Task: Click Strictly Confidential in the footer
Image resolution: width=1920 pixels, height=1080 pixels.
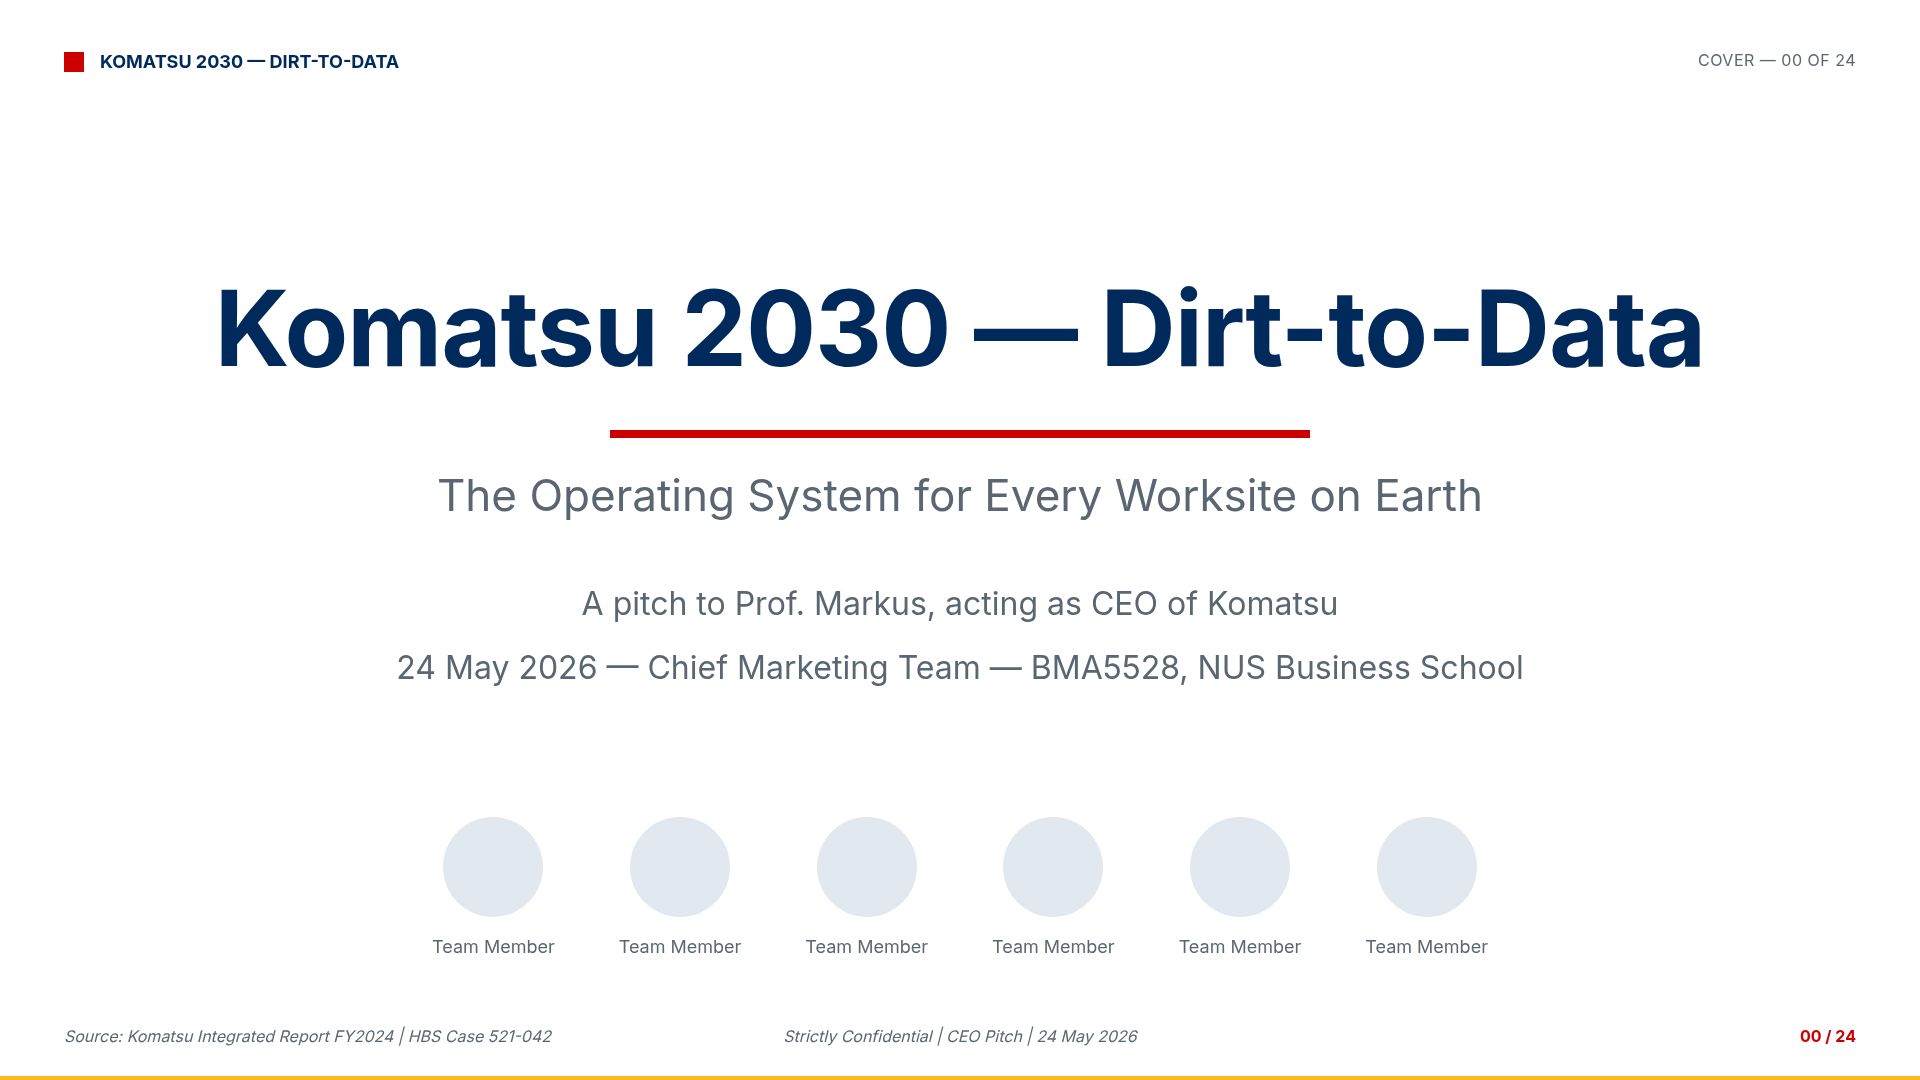Action: coord(858,1037)
